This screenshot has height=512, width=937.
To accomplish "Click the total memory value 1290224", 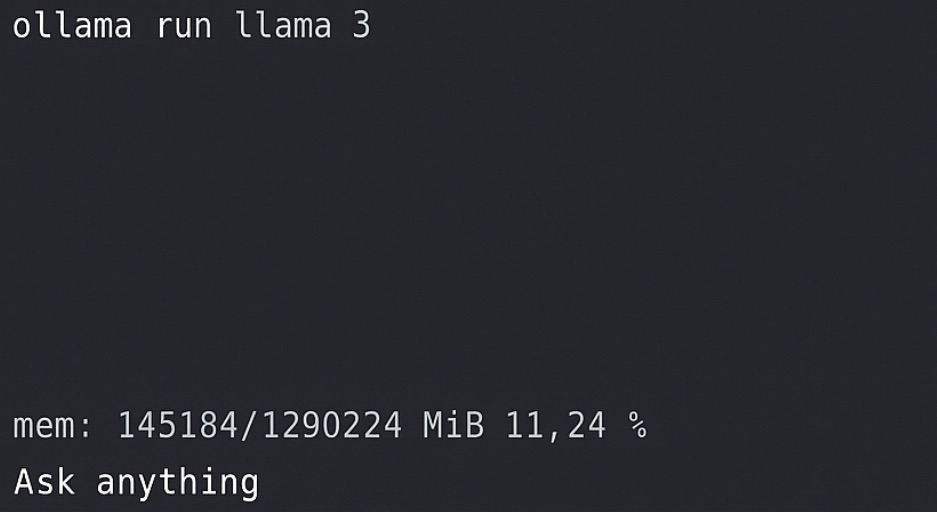I will click(332, 425).
